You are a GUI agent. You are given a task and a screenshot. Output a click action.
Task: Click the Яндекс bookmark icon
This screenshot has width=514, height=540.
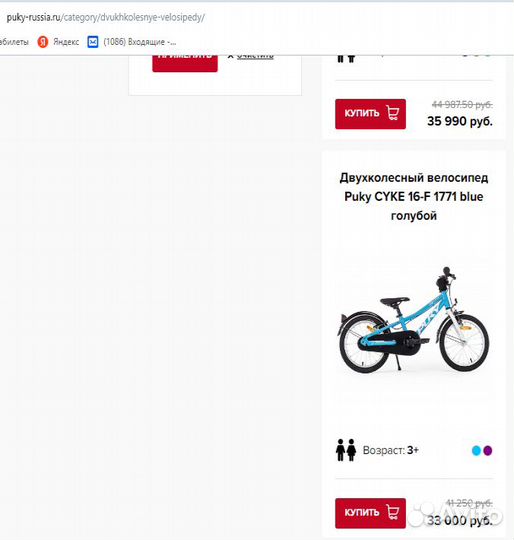(x=43, y=42)
